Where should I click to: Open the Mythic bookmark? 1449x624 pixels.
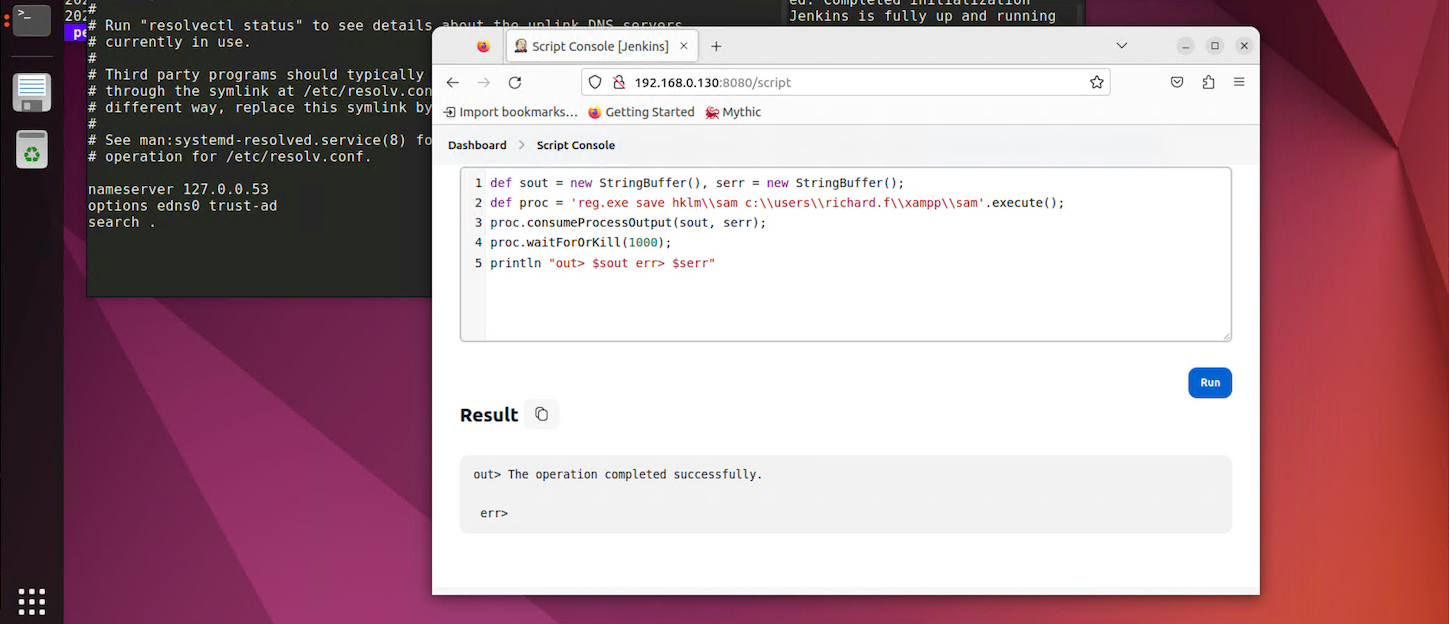pos(733,112)
